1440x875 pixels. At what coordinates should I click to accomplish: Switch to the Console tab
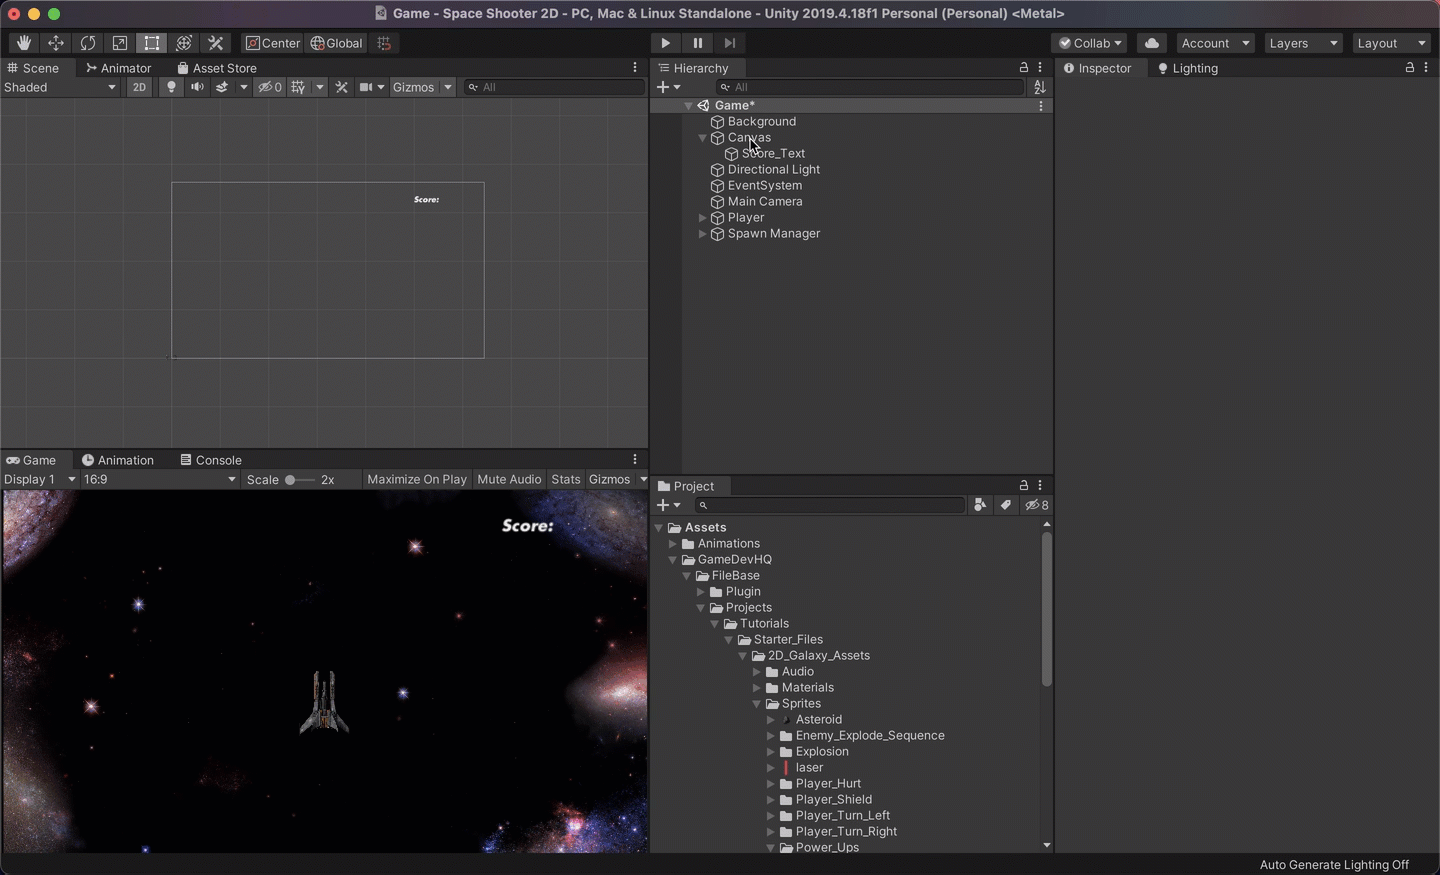(211, 460)
